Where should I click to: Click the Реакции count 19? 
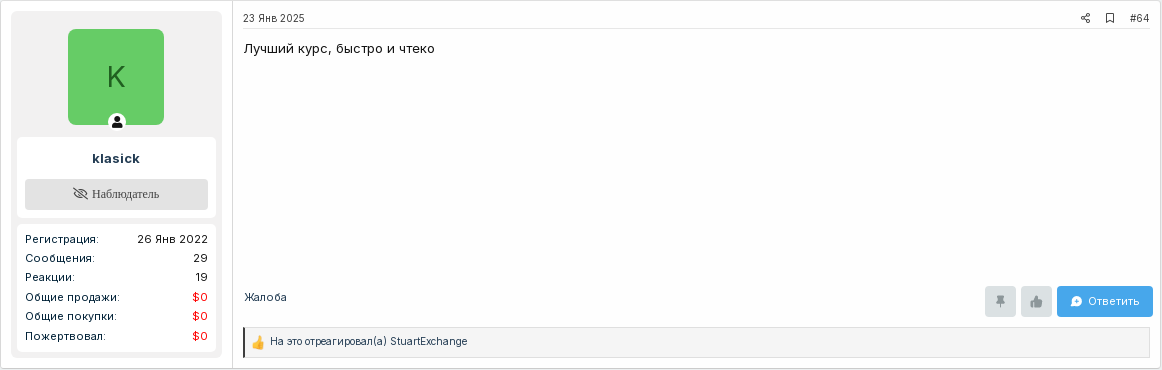[201, 278]
